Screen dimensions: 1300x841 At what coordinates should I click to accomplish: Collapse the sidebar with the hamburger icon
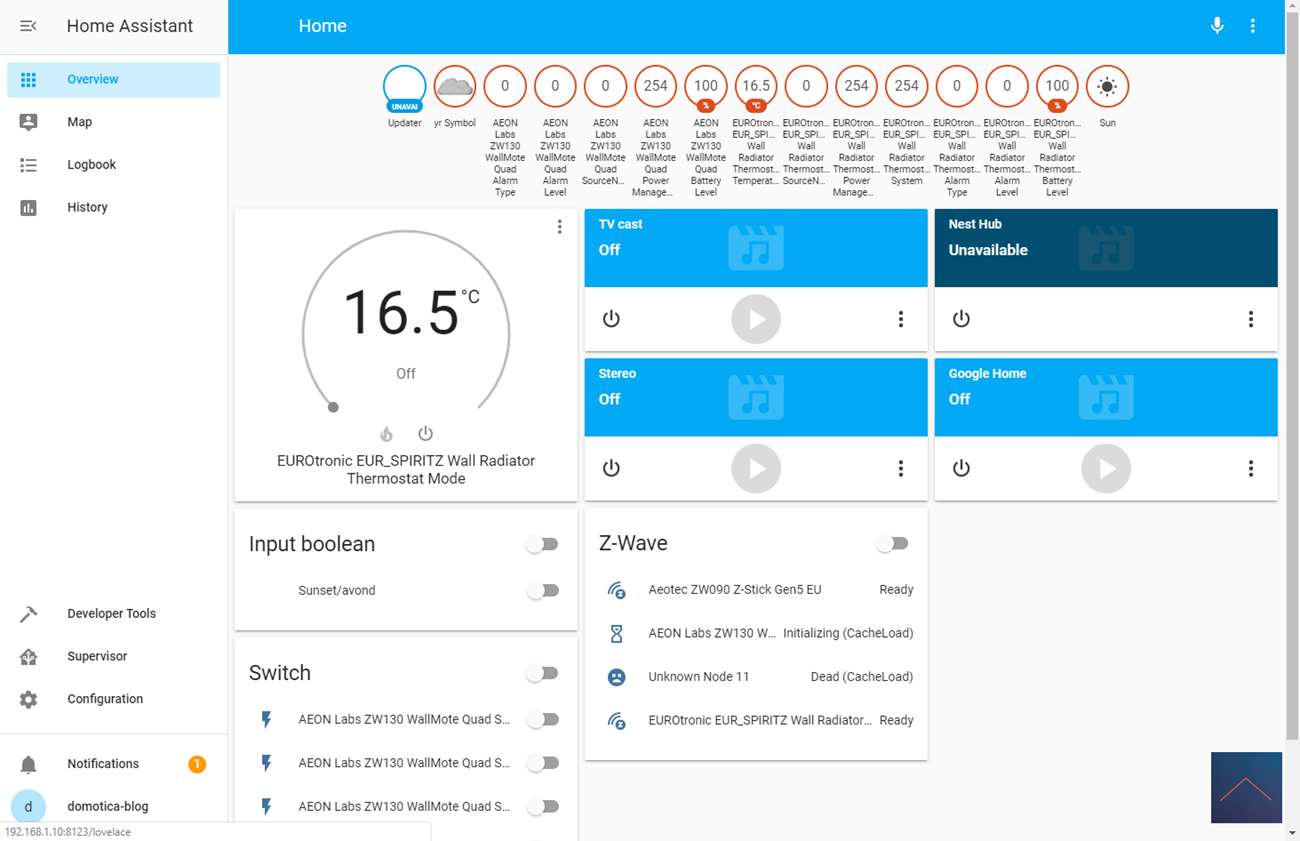[28, 26]
